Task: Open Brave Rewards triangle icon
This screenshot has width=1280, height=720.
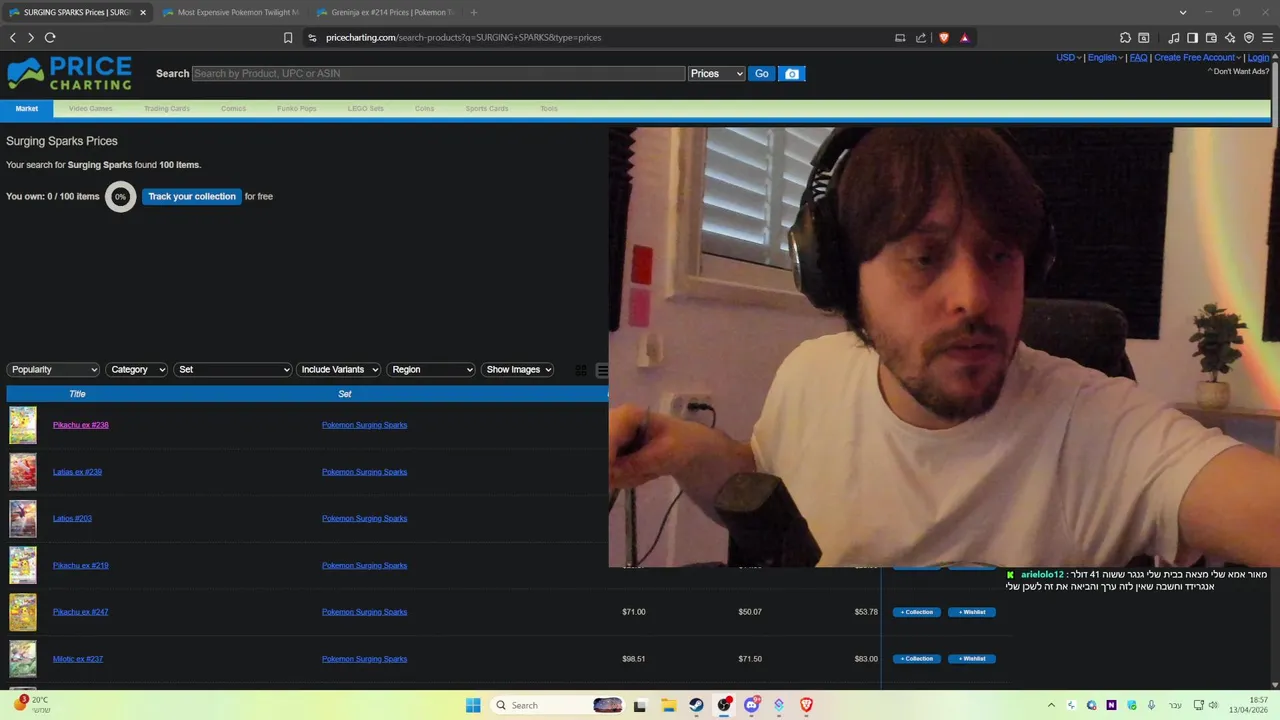Action: coord(964,38)
